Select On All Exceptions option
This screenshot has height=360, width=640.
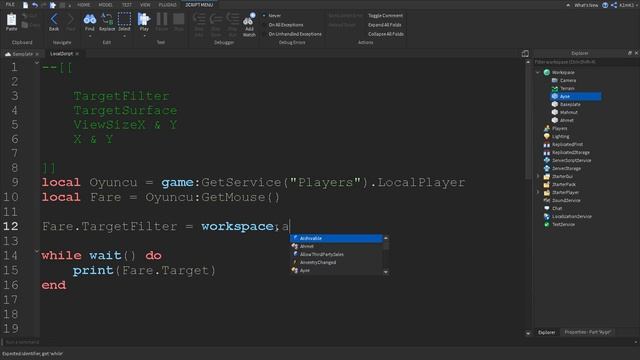(x=286, y=25)
